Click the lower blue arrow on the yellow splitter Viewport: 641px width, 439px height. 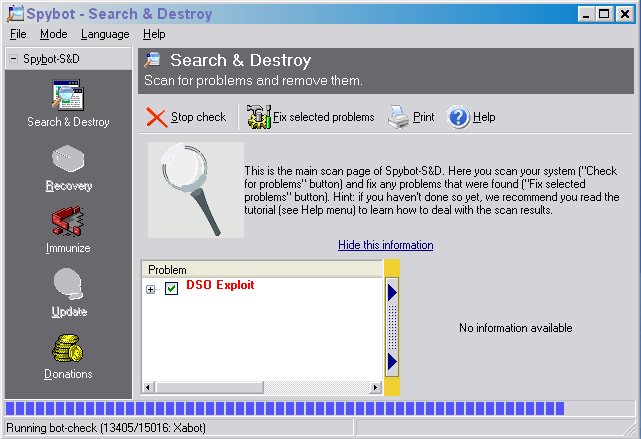coord(392,360)
